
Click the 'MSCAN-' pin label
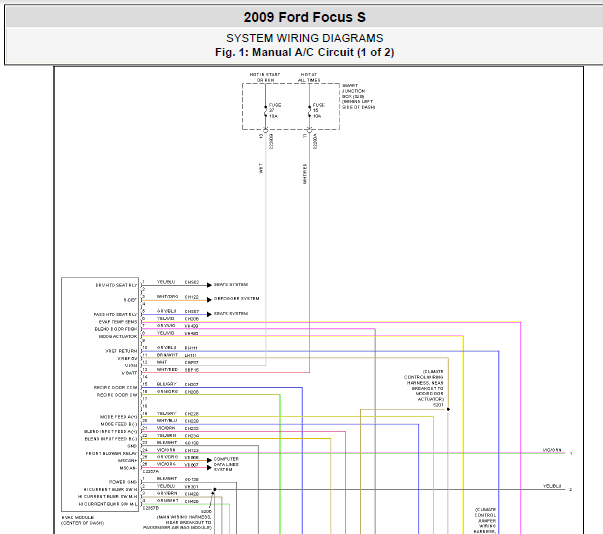pos(128,468)
